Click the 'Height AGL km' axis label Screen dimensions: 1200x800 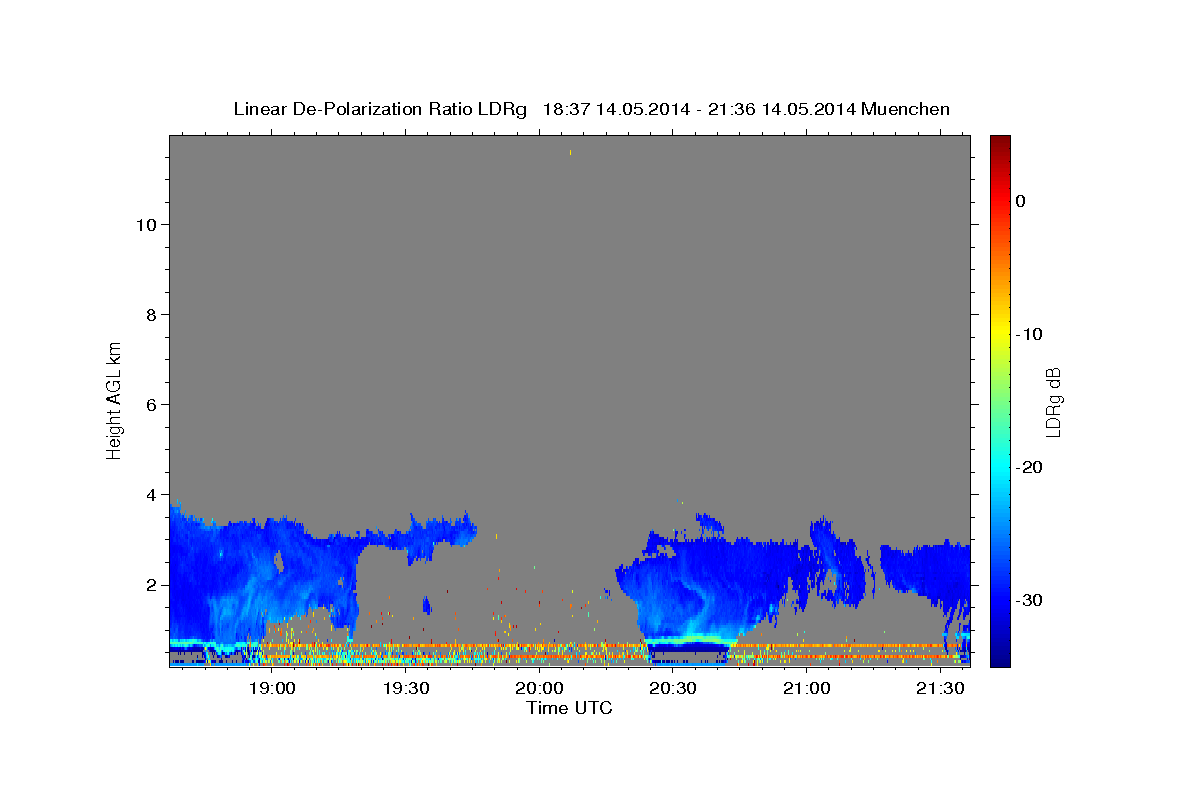[x=114, y=399]
